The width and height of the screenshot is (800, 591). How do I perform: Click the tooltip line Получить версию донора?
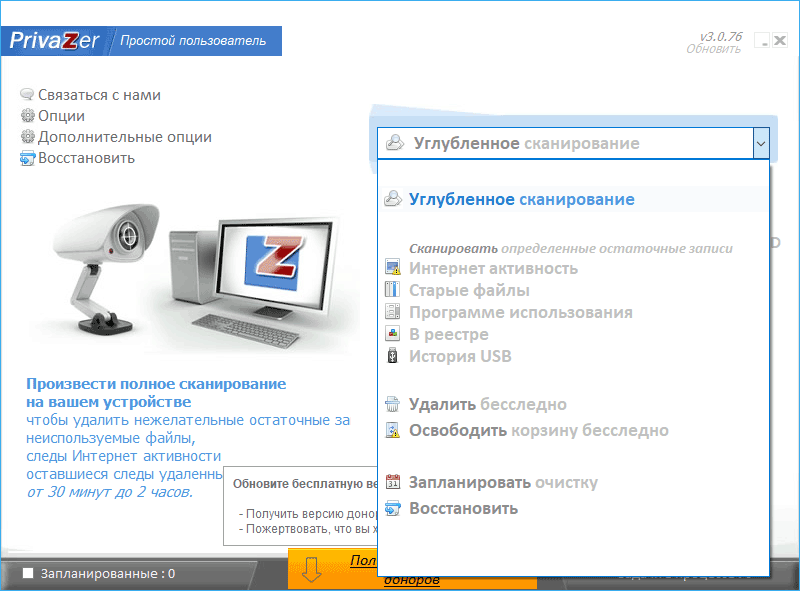click(308, 514)
